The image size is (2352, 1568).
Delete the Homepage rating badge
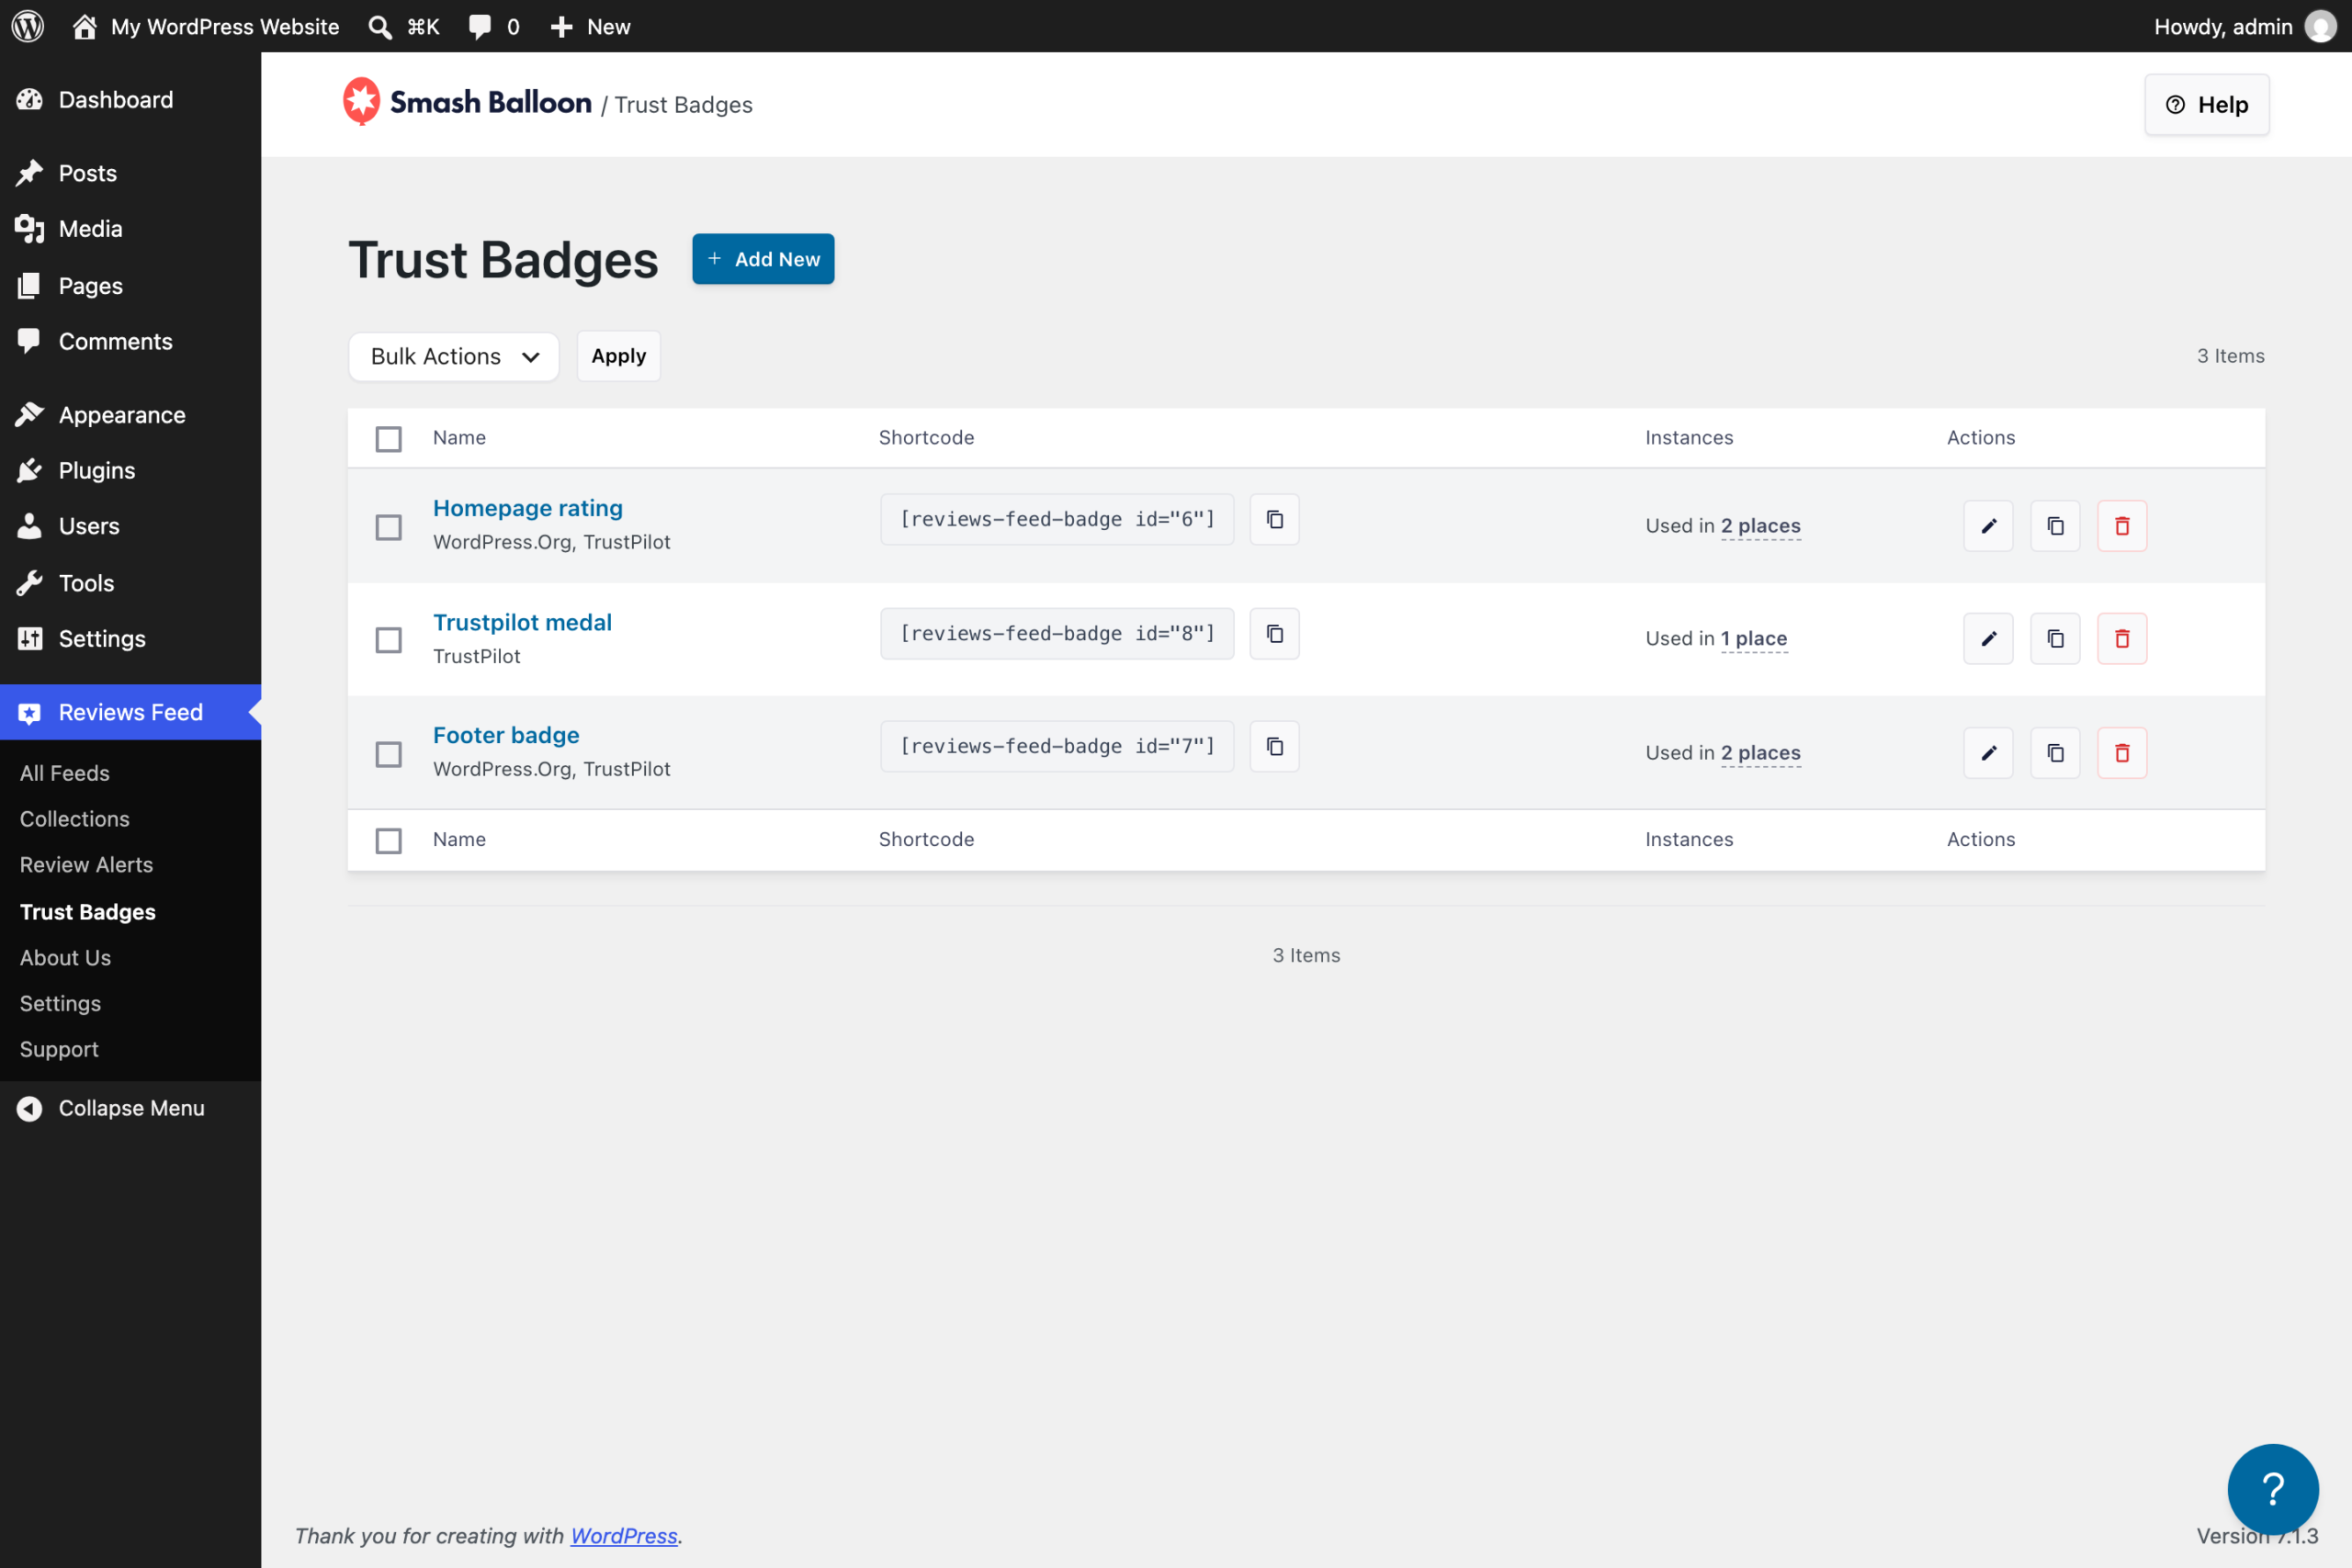tap(2122, 526)
